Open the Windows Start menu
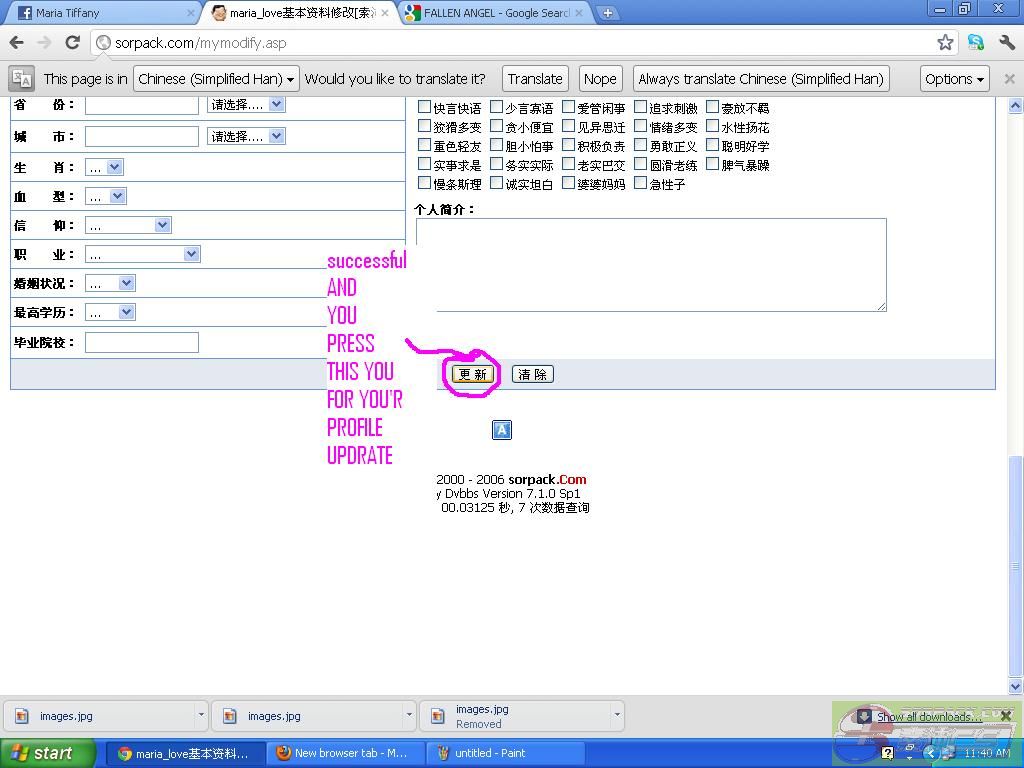1024x768 pixels. point(47,753)
